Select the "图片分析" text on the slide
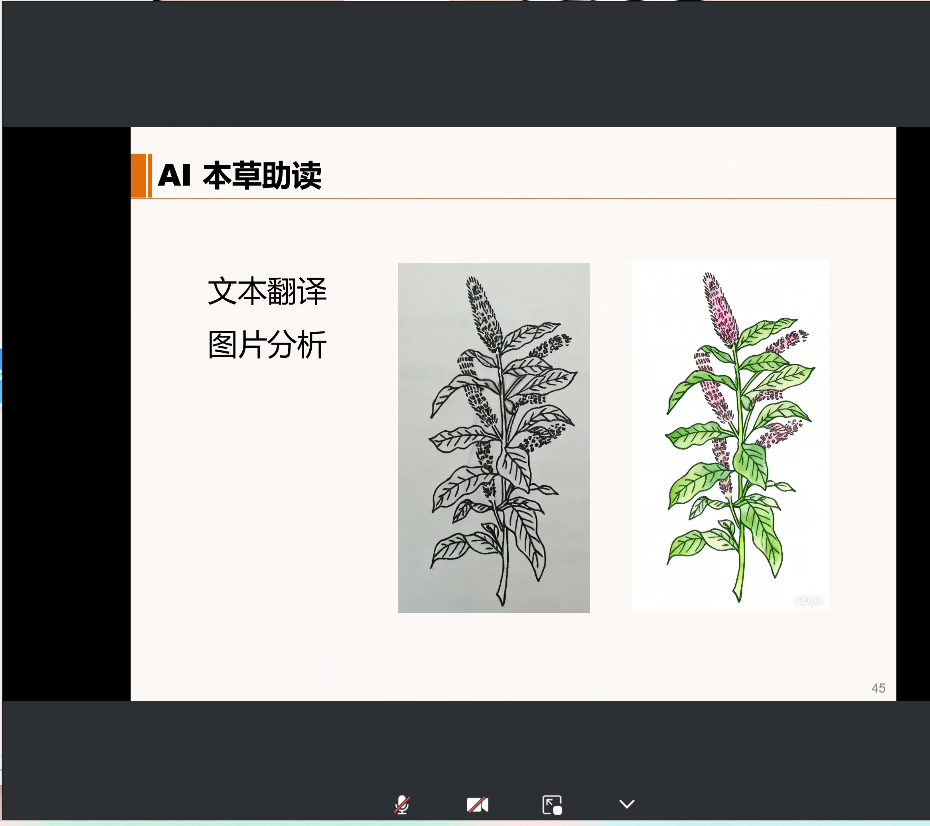 click(267, 345)
